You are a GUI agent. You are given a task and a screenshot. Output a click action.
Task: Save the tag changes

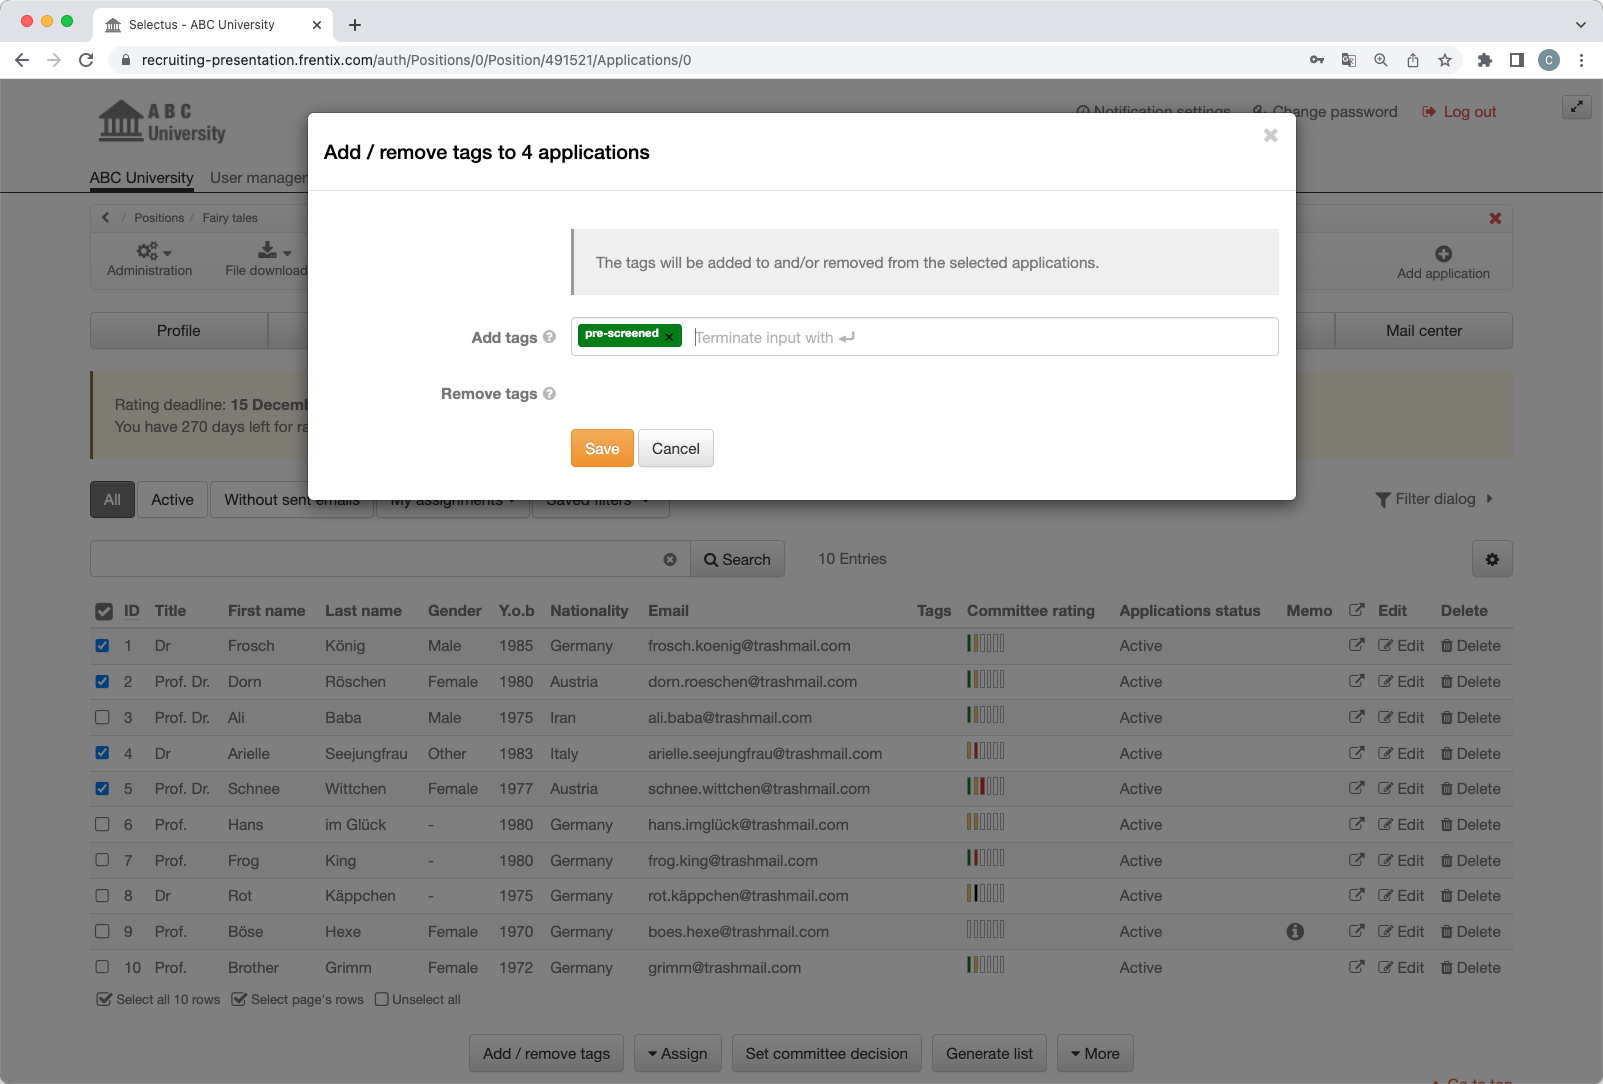[602, 449]
